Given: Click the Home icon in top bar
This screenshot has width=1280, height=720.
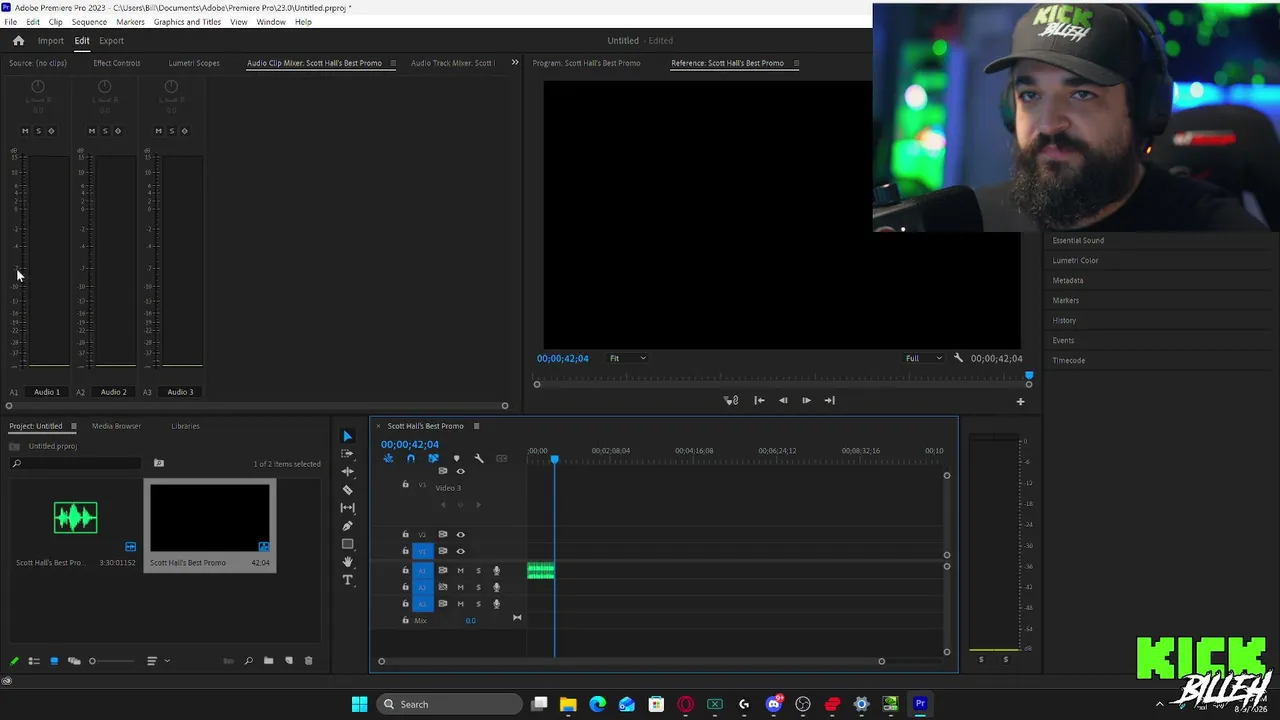Looking at the screenshot, I should [18, 41].
